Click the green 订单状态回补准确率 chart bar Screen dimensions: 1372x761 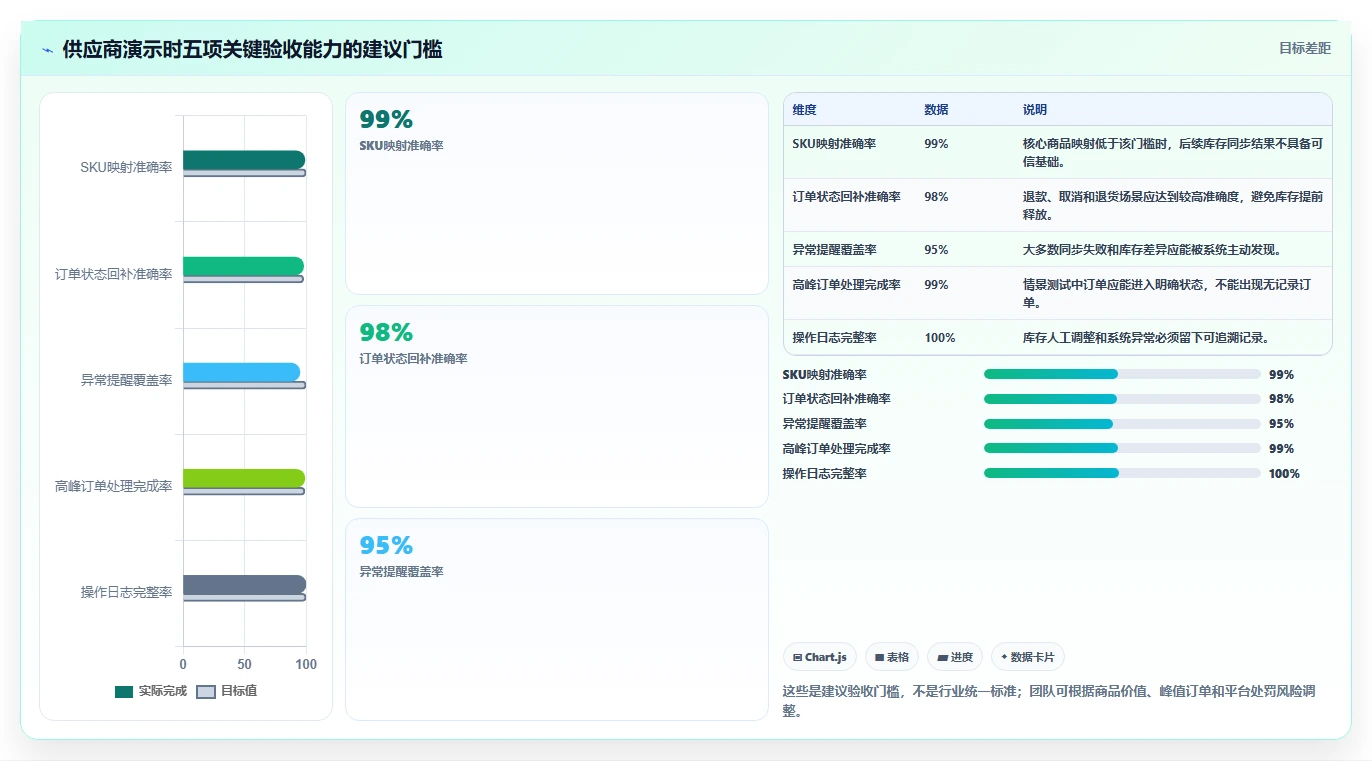pyautogui.click(x=243, y=266)
